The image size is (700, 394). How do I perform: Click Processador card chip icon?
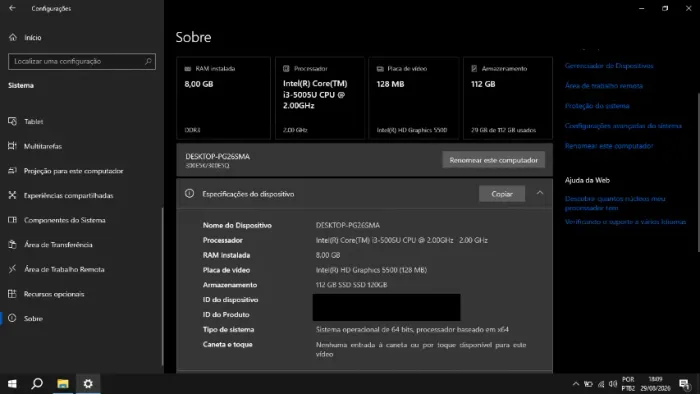[x=286, y=69]
